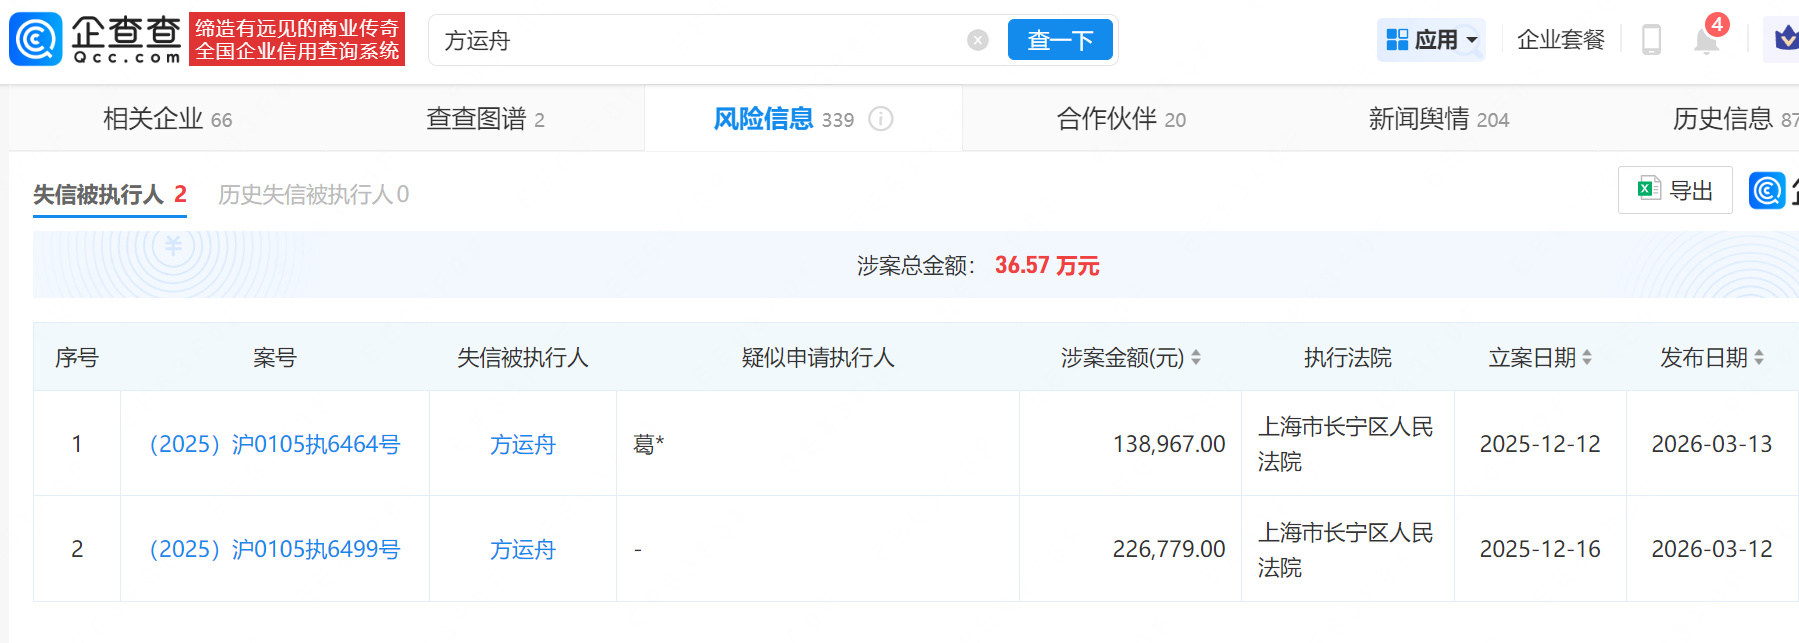The width and height of the screenshot is (1799, 643).
Task: Clear the search box text
Action: coord(977,40)
